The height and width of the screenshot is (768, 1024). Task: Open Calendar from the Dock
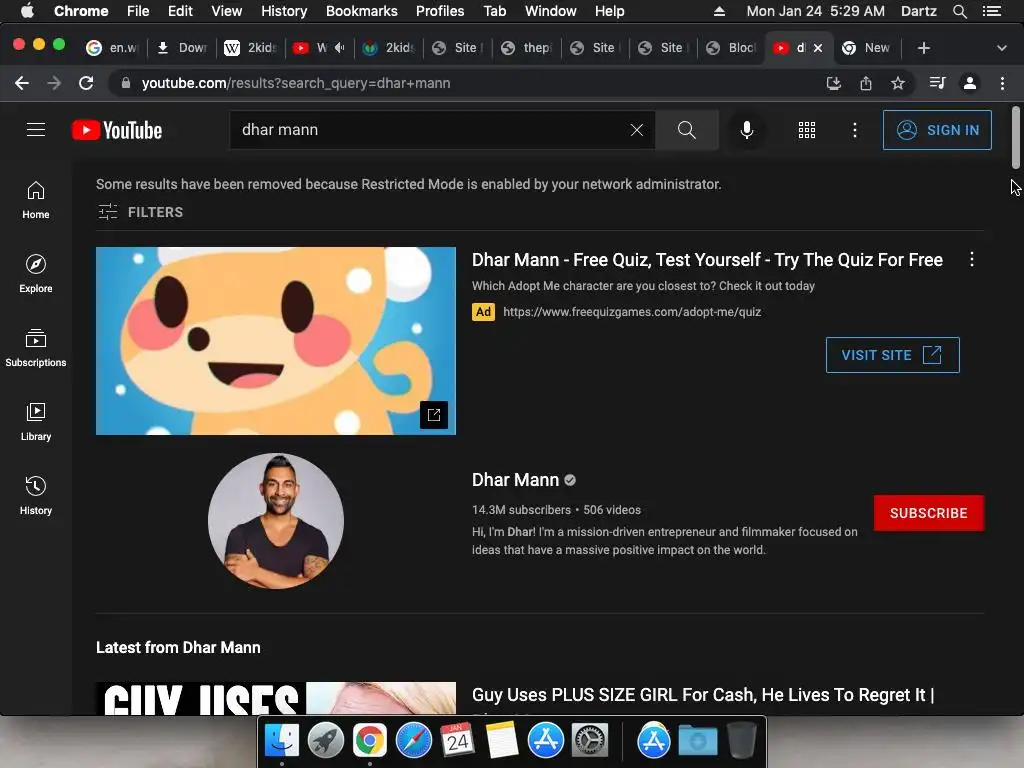pyautogui.click(x=457, y=741)
